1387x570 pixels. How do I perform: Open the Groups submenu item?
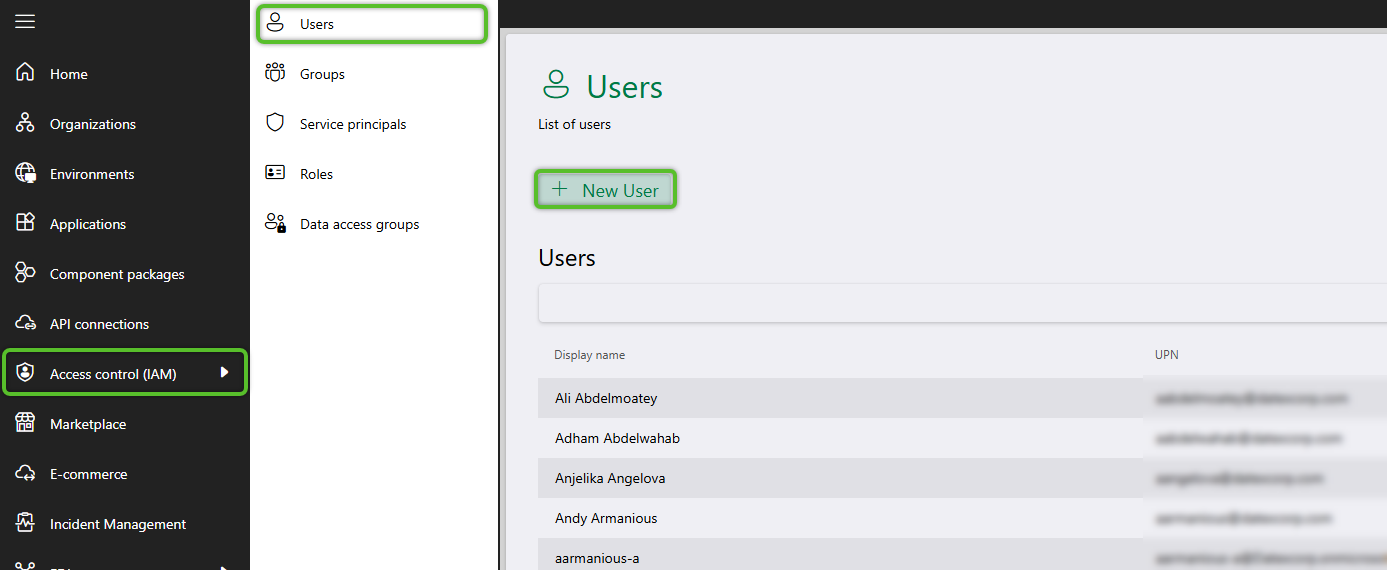pos(322,74)
